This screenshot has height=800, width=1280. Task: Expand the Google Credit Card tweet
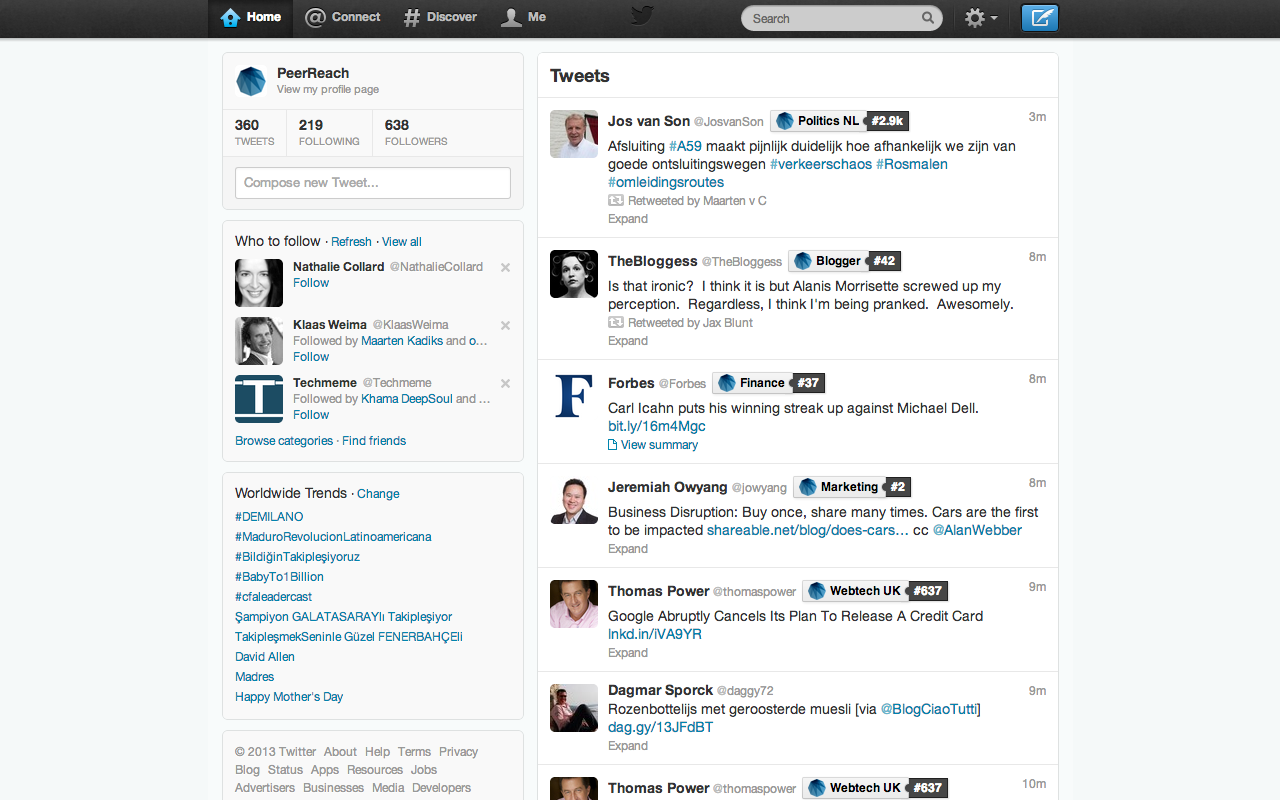click(x=628, y=653)
